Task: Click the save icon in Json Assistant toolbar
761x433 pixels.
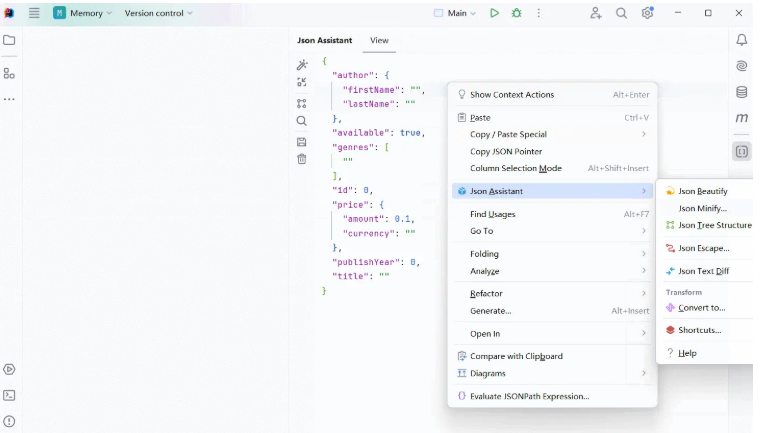Action: 302,142
